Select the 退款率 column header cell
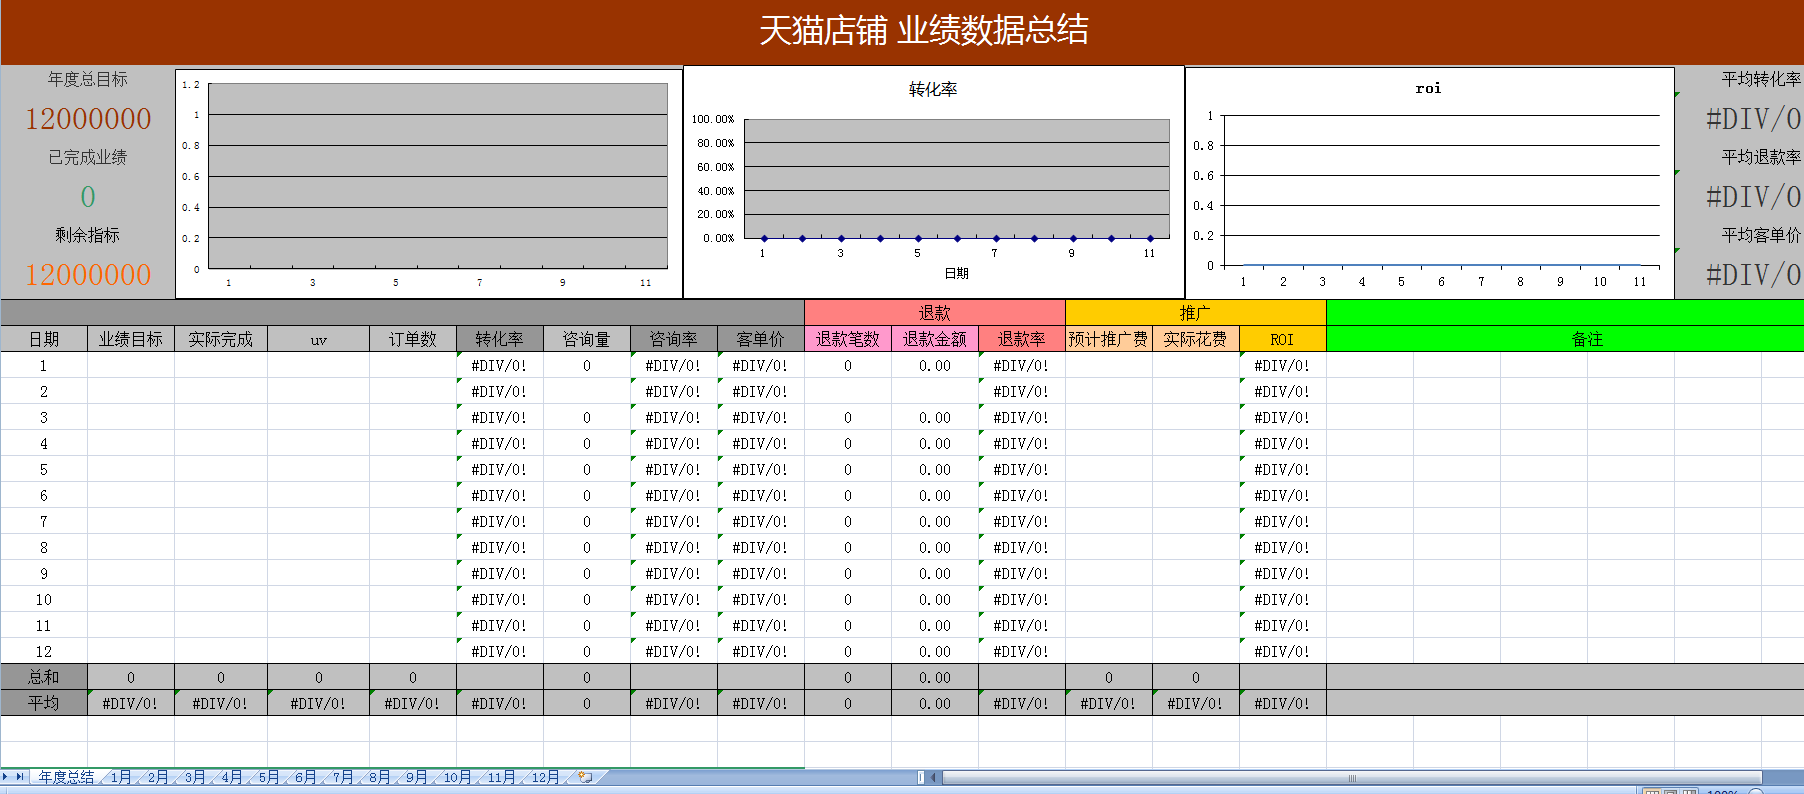 [x=1022, y=339]
